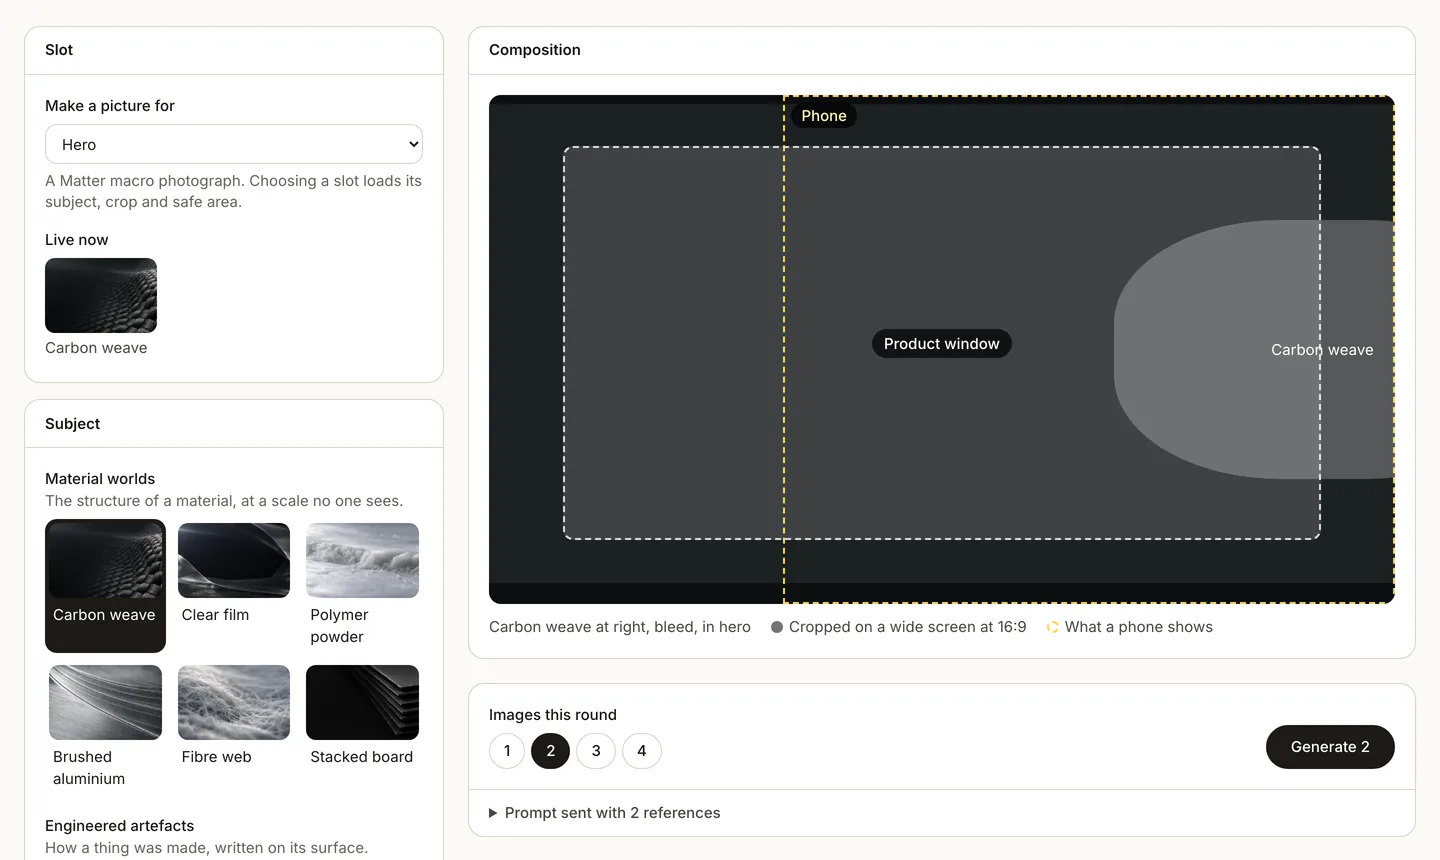This screenshot has height=860, width=1440.
Task: Open the 'Make a picture for' Hero dropdown
Action: click(x=234, y=144)
